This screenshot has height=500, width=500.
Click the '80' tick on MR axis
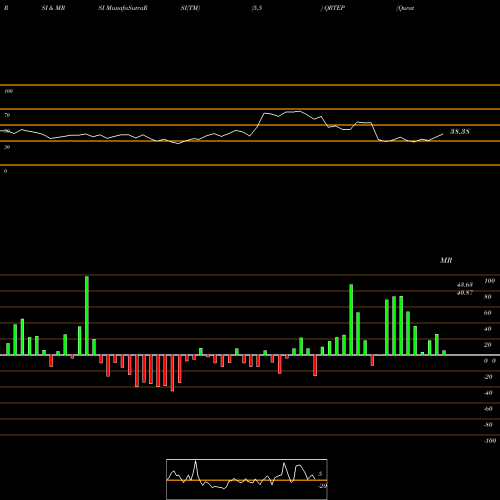click(488, 297)
